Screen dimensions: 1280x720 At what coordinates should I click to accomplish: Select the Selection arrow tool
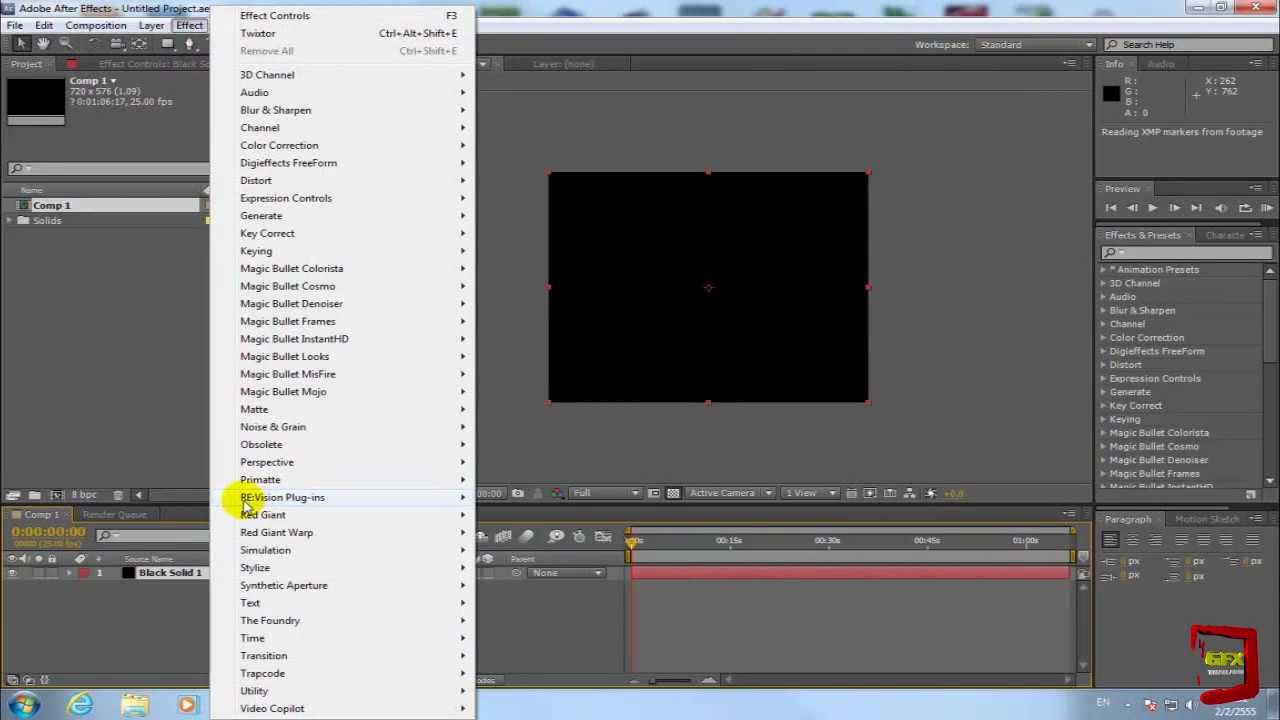pyautogui.click(x=20, y=44)
